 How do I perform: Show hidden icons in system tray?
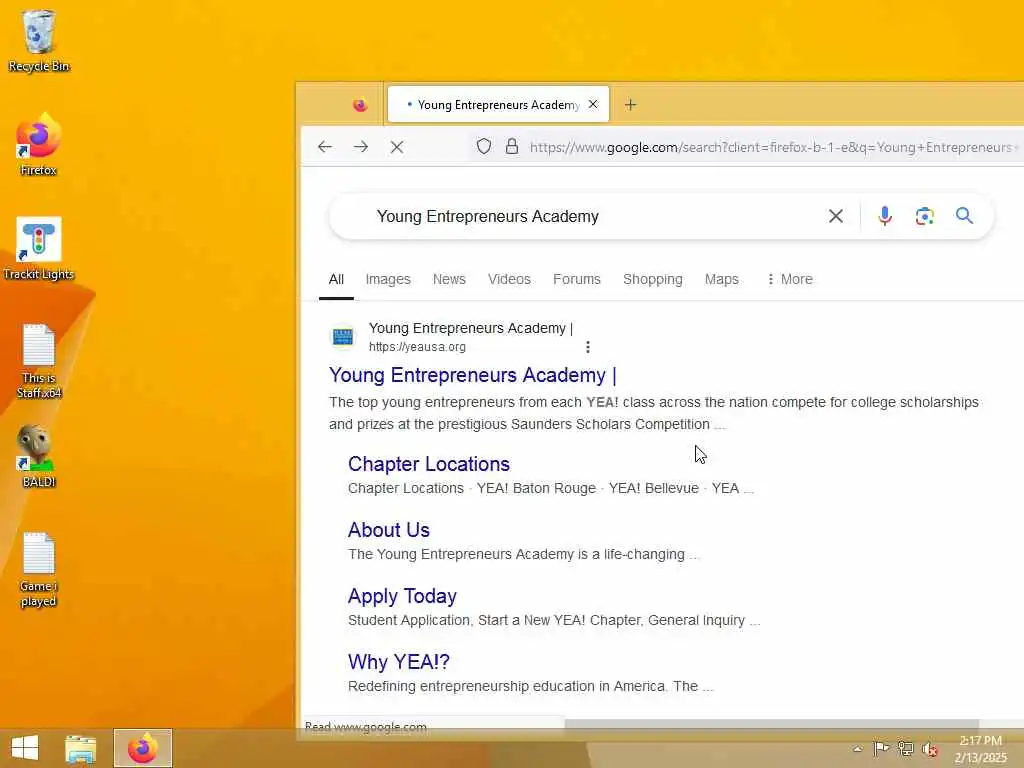pos(857,749)
